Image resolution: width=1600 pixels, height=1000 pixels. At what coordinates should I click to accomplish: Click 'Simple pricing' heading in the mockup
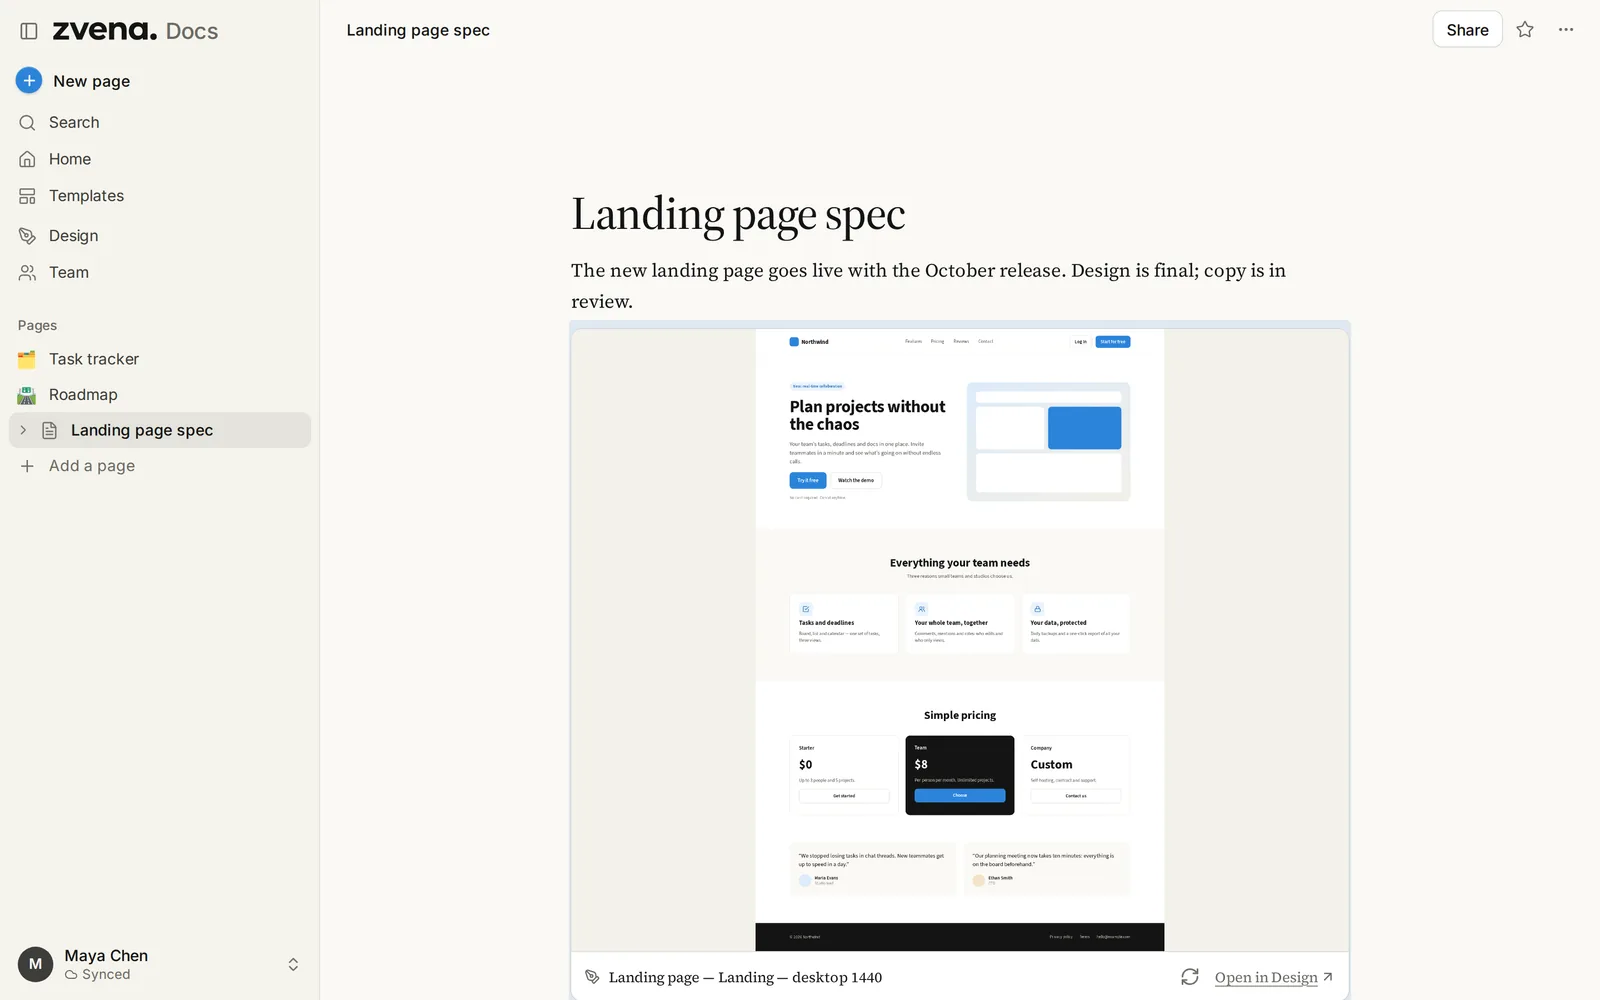pos(960,715)
